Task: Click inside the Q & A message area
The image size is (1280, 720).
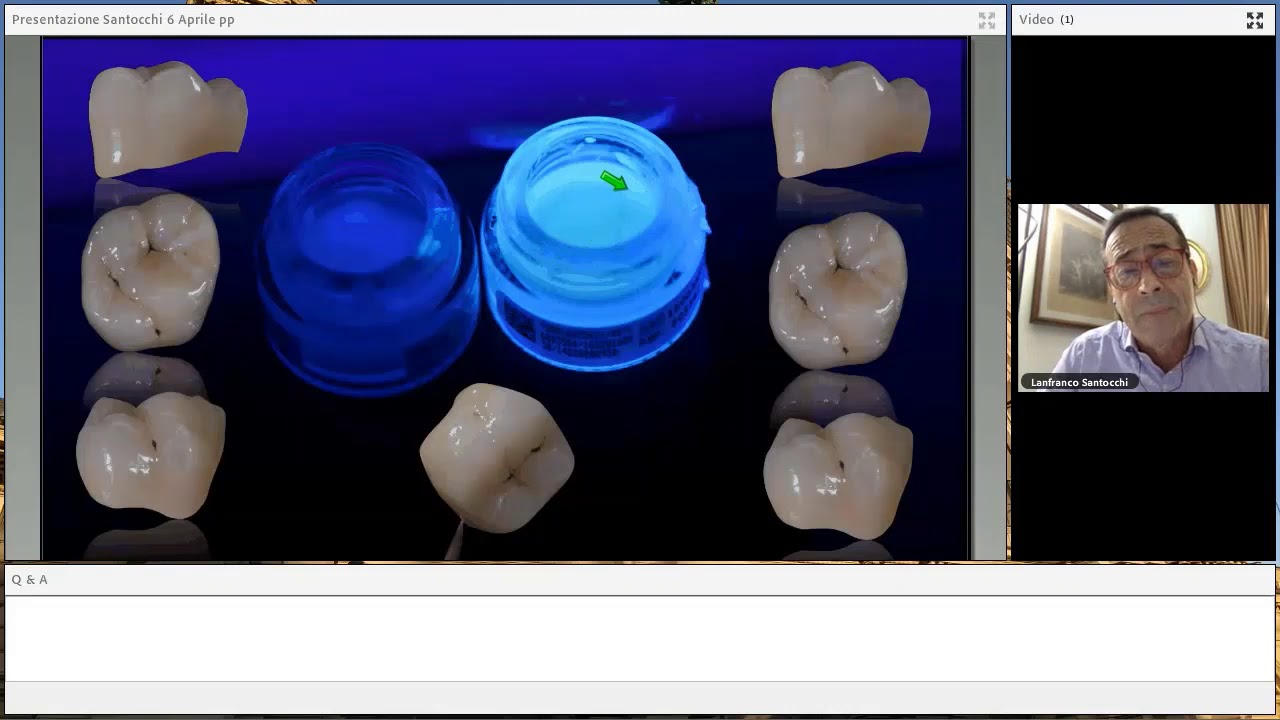Action: [x=640, y=638]
